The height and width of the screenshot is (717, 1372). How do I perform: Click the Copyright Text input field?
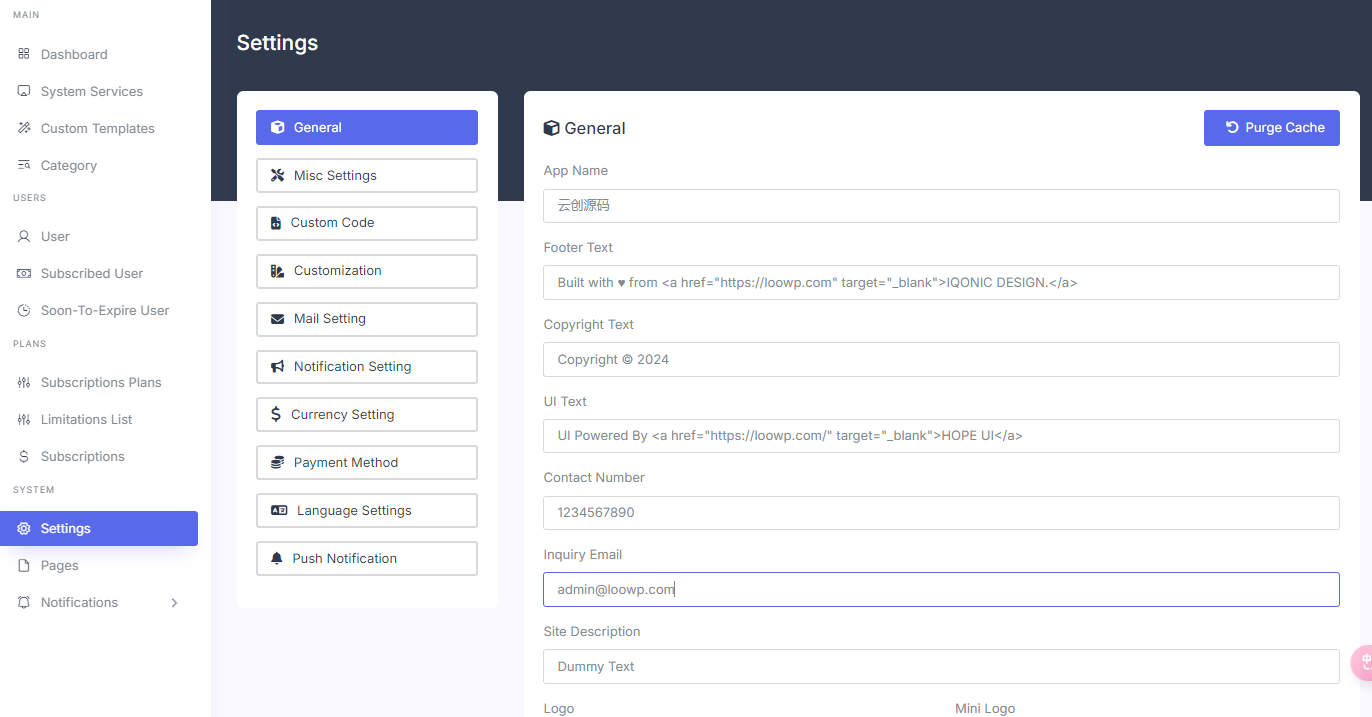pos(941,359)
